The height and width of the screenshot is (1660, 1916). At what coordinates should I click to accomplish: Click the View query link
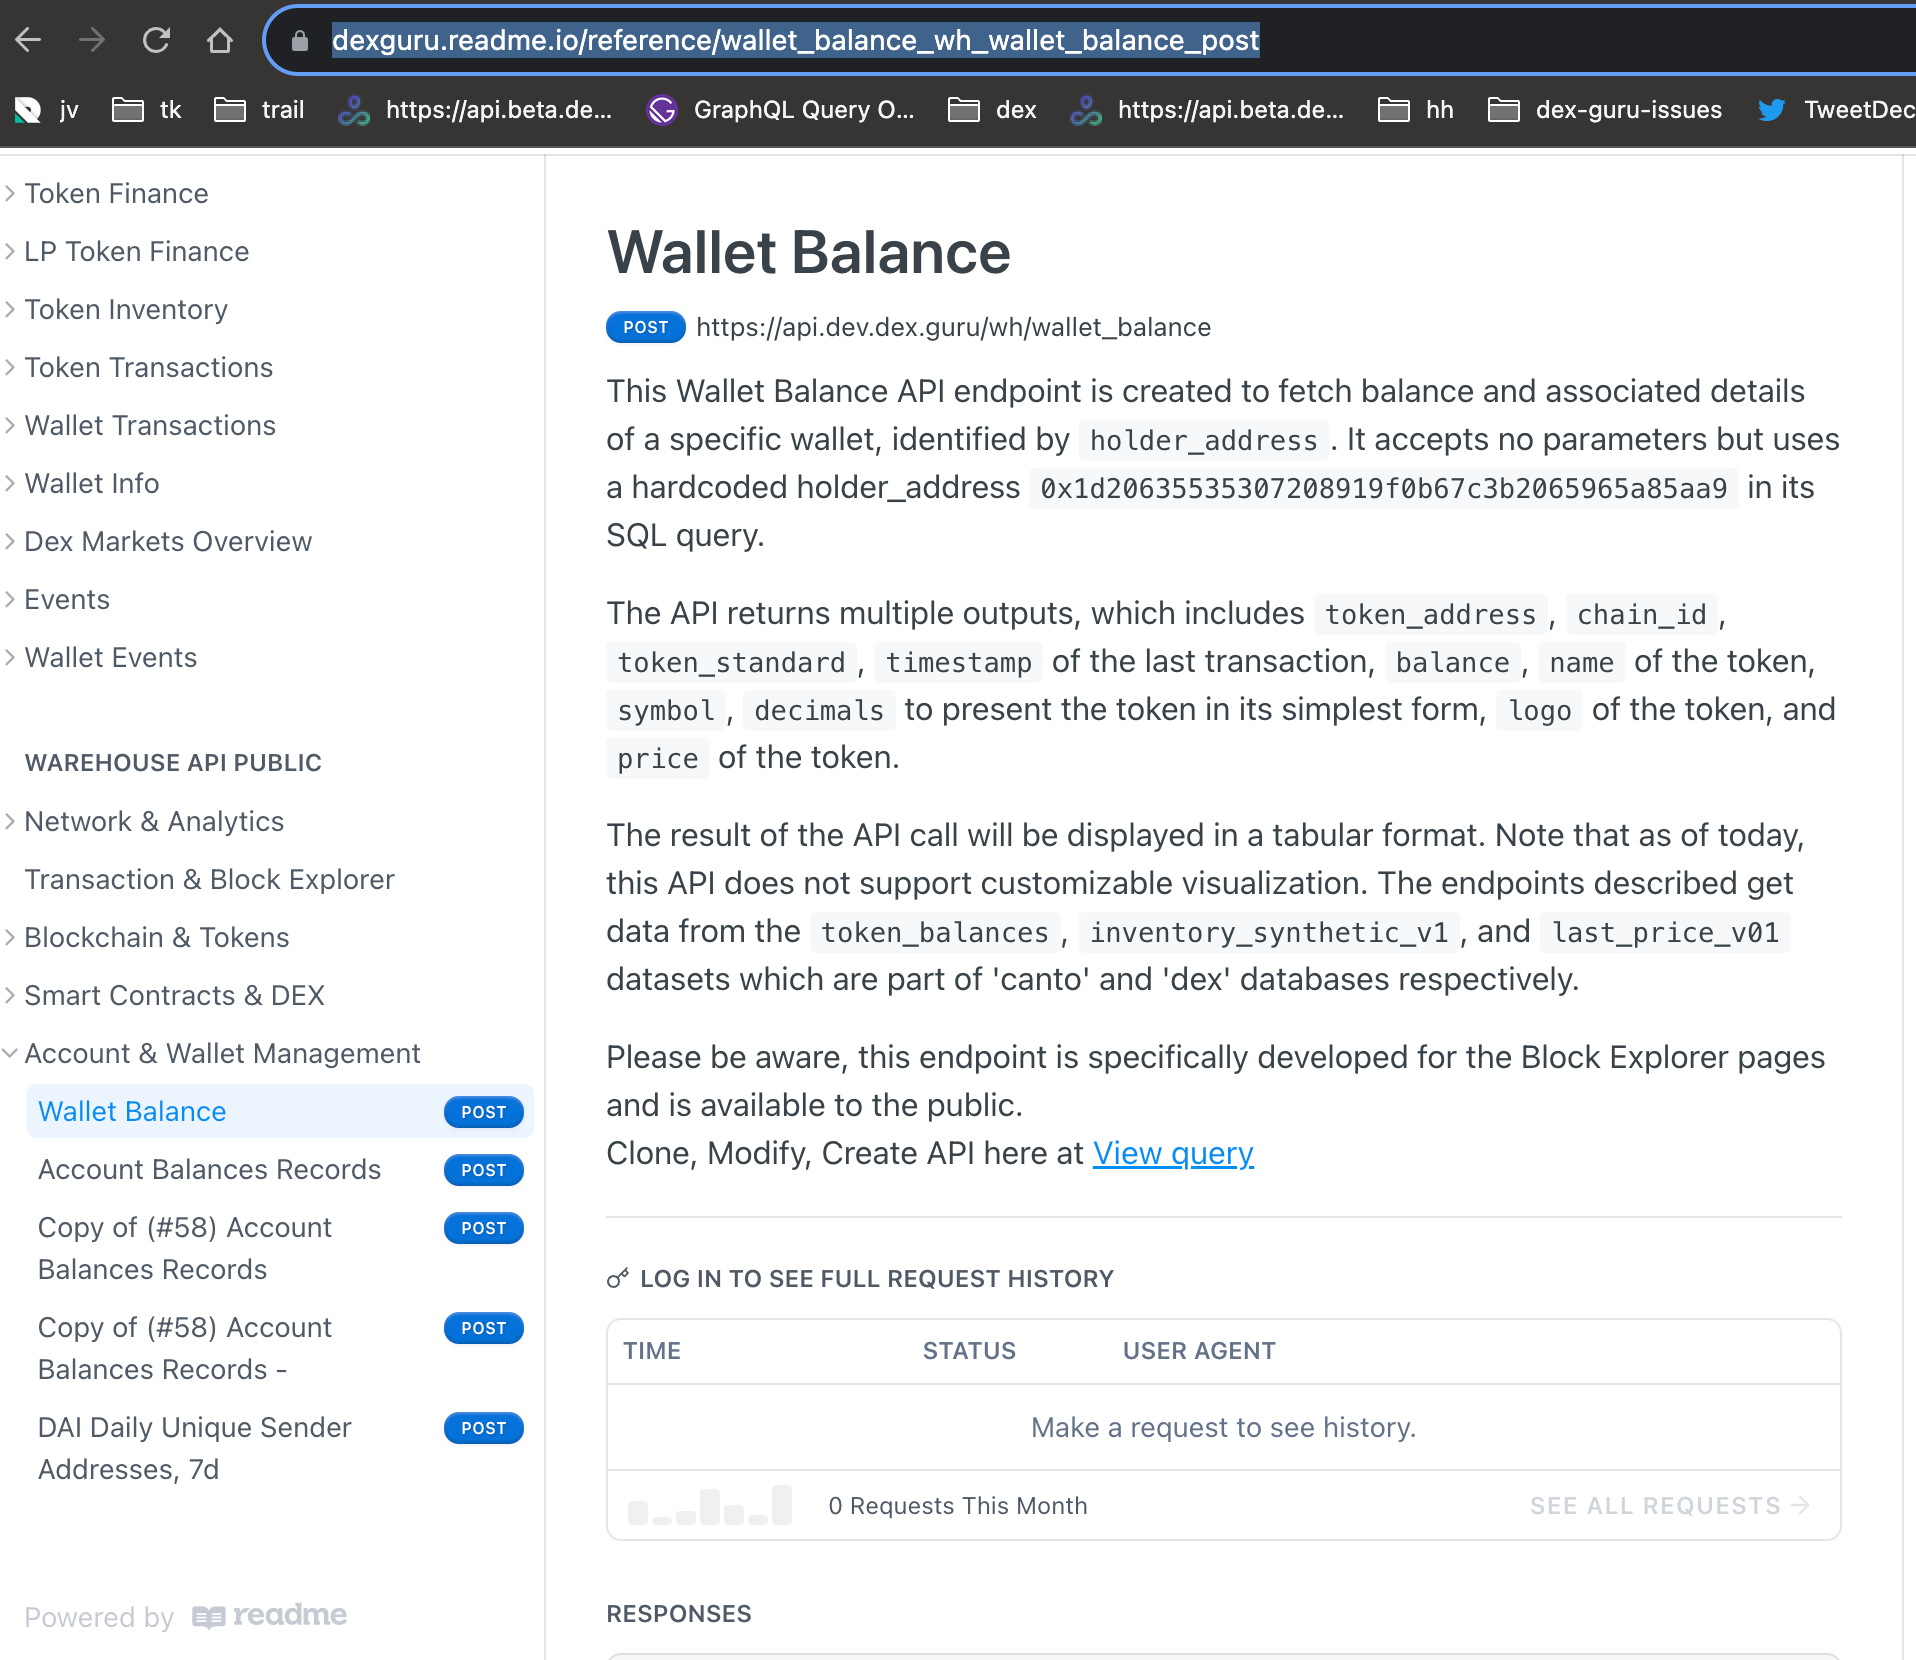point(1172,1153)
